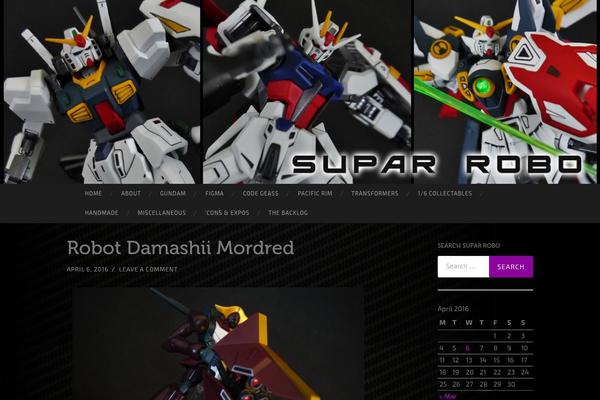
Task: Click calendar date 19
Action: point(456,372)
